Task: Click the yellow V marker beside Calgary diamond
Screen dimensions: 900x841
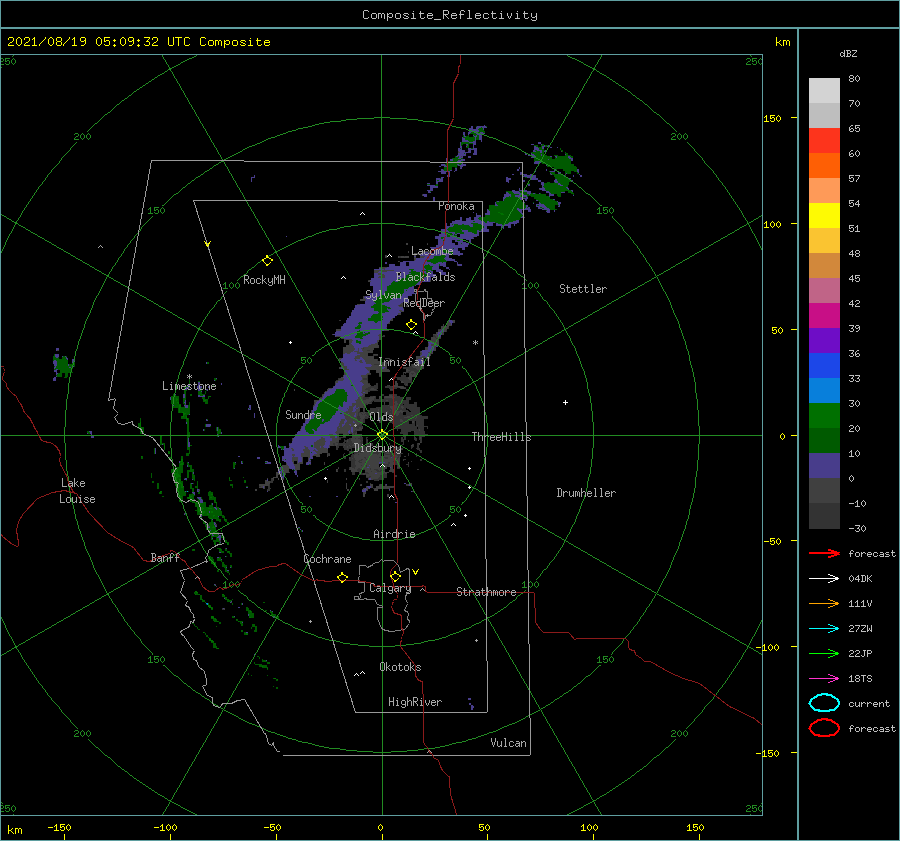Action: tap(415, 572)
